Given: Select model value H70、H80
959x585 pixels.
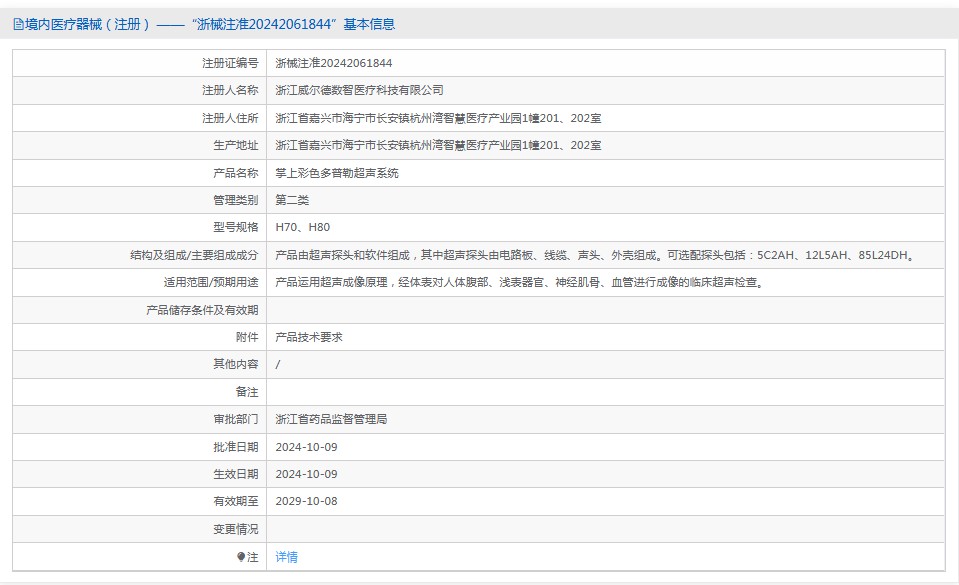Looking at the screenshot, I should pos(303,227).
